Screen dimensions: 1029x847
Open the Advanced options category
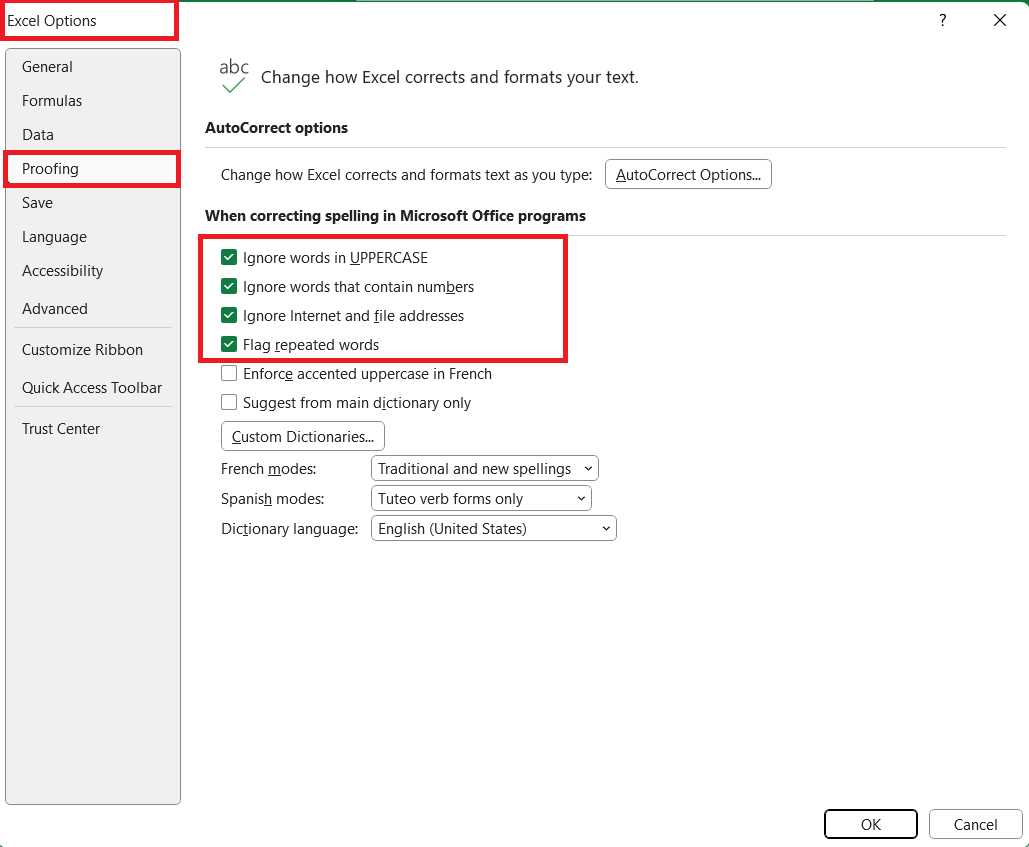[x=93, y=309]
